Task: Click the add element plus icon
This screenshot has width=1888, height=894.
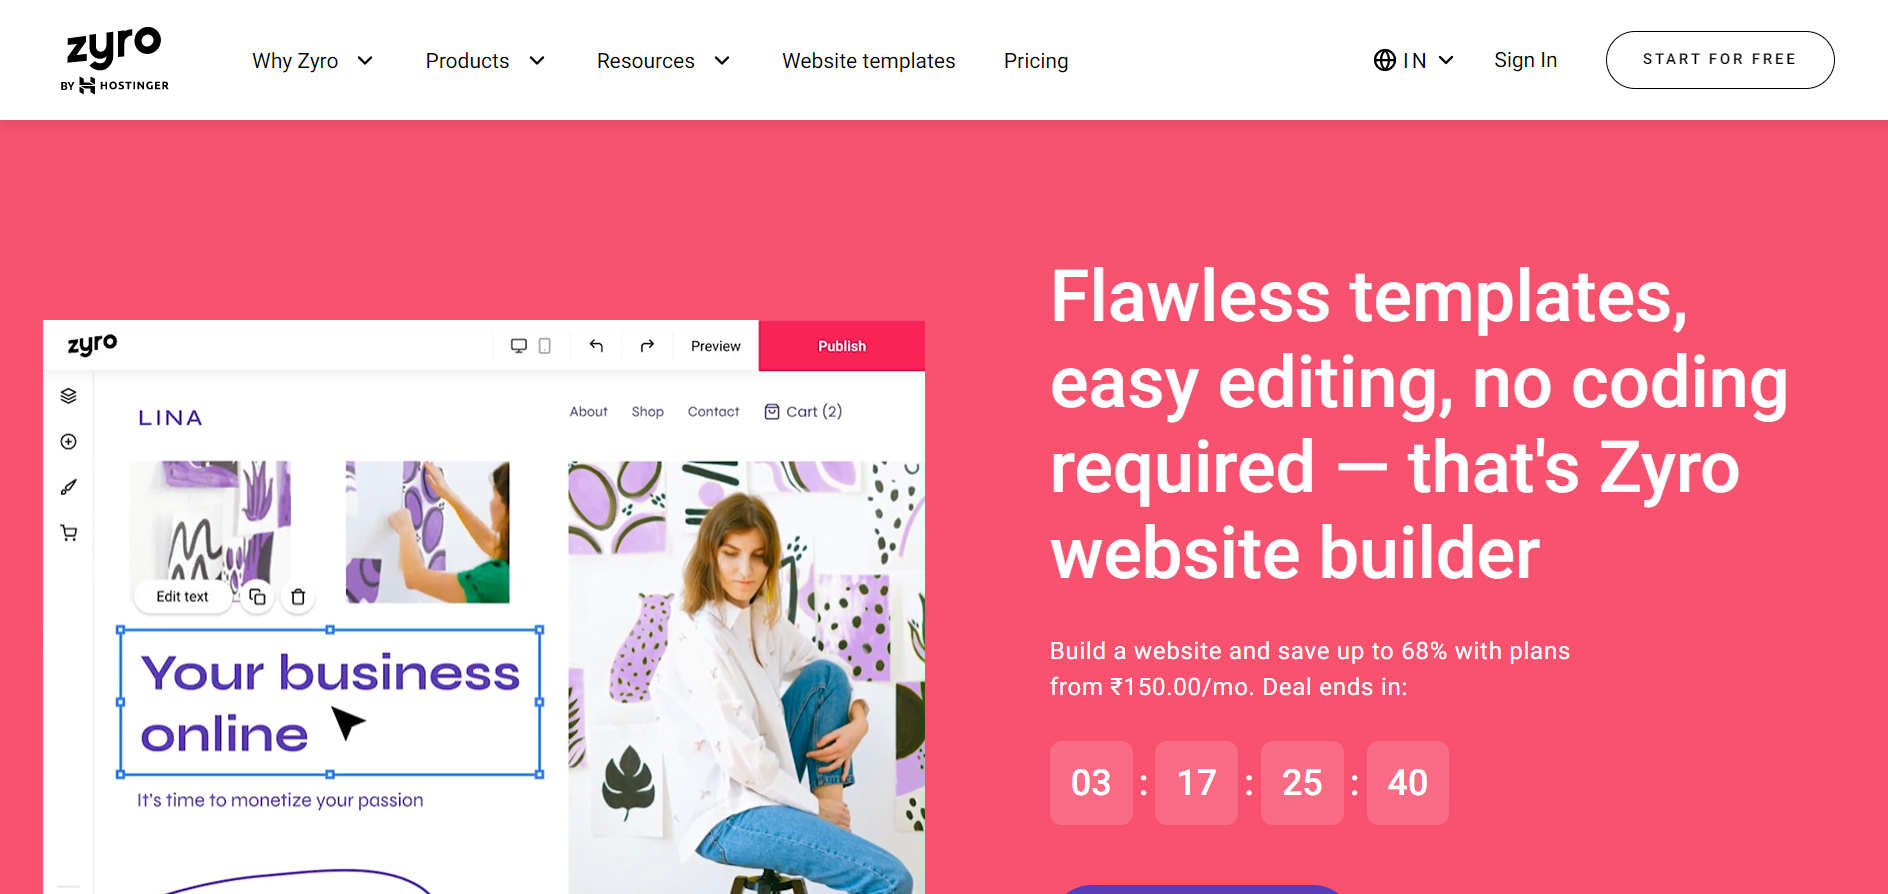Action: (x=68, y=442)
